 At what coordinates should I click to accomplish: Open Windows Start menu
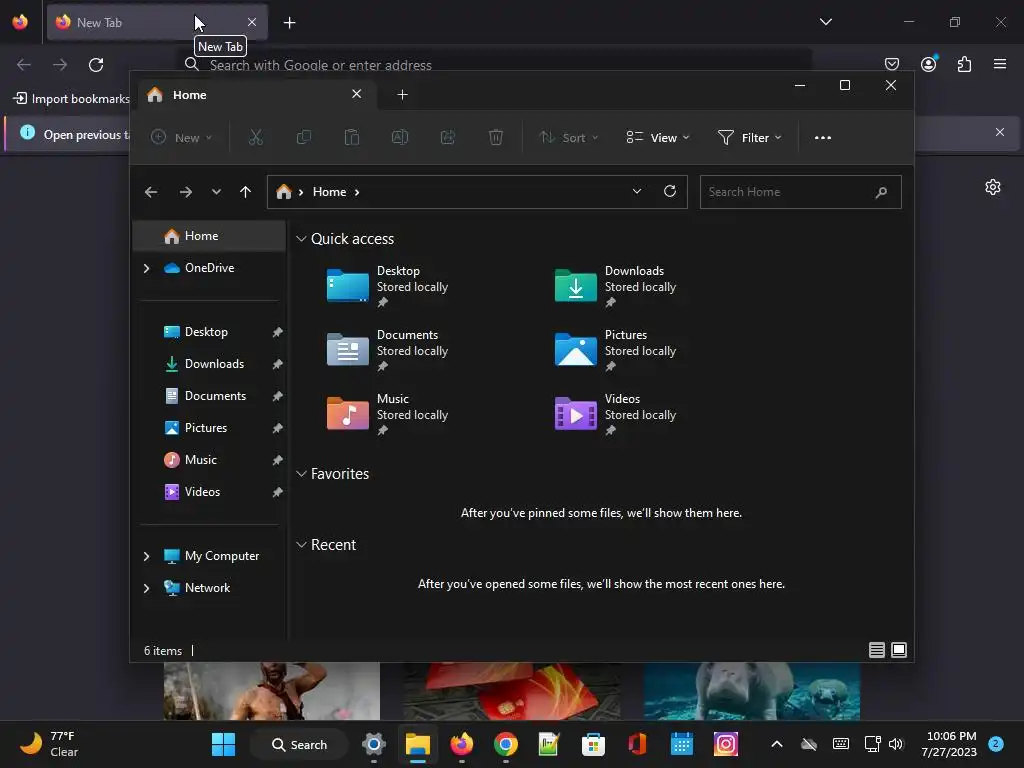click(223, 744)
